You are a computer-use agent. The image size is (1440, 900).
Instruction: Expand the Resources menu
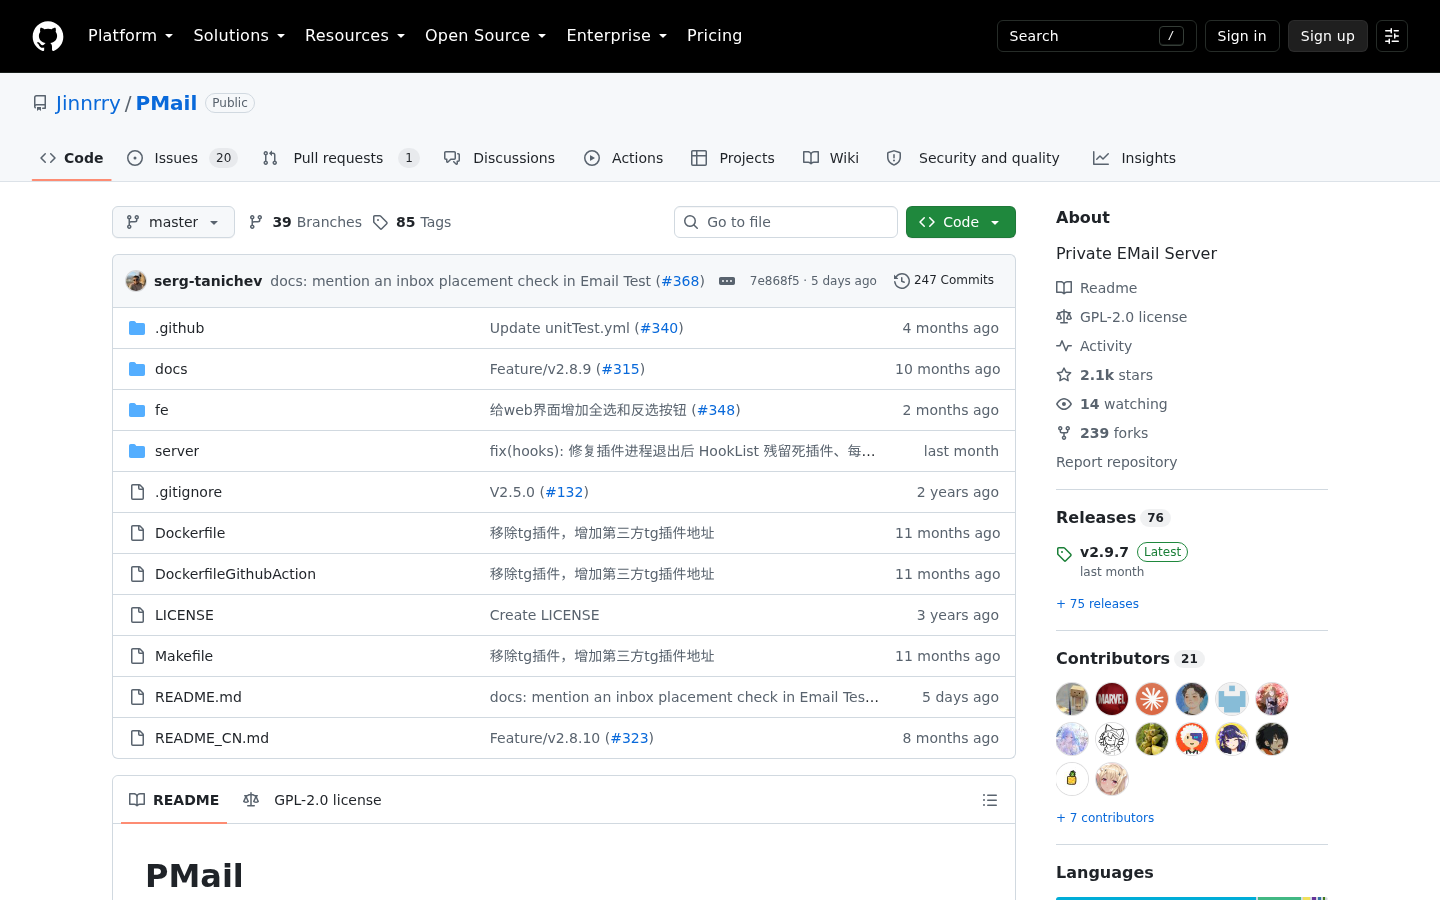click(355, 36)
